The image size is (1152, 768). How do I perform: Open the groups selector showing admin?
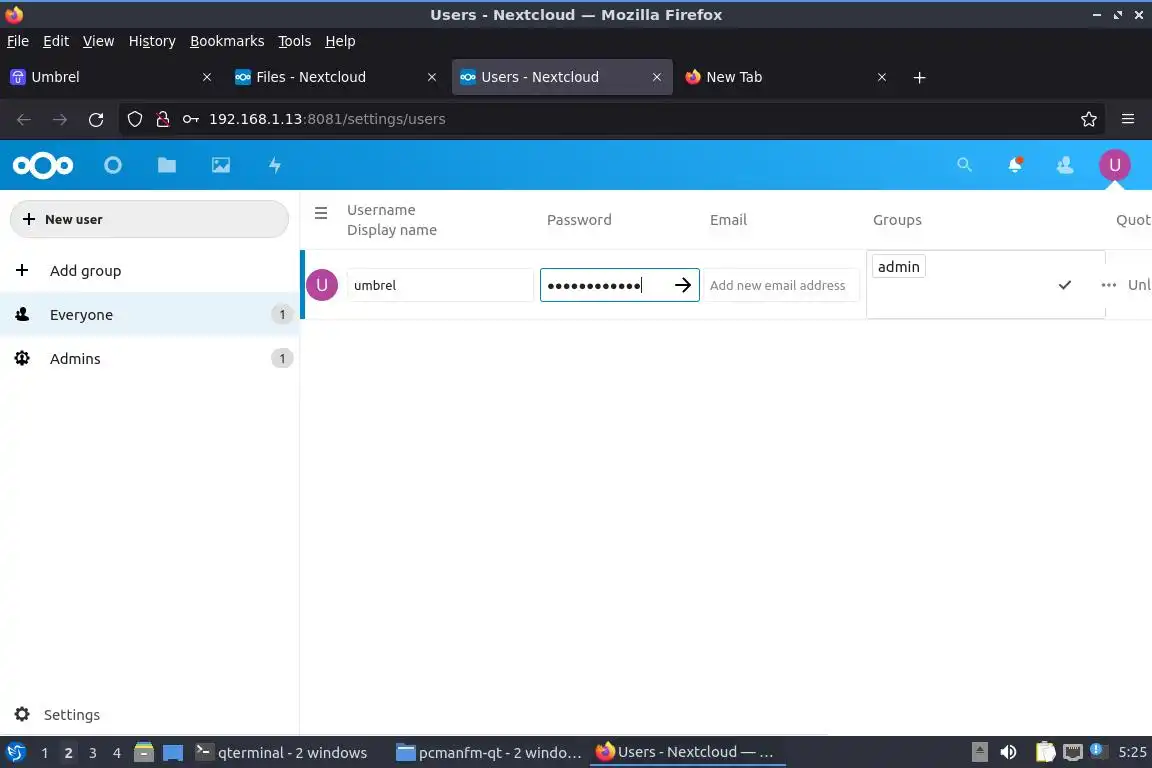click(x=984, y=284)
